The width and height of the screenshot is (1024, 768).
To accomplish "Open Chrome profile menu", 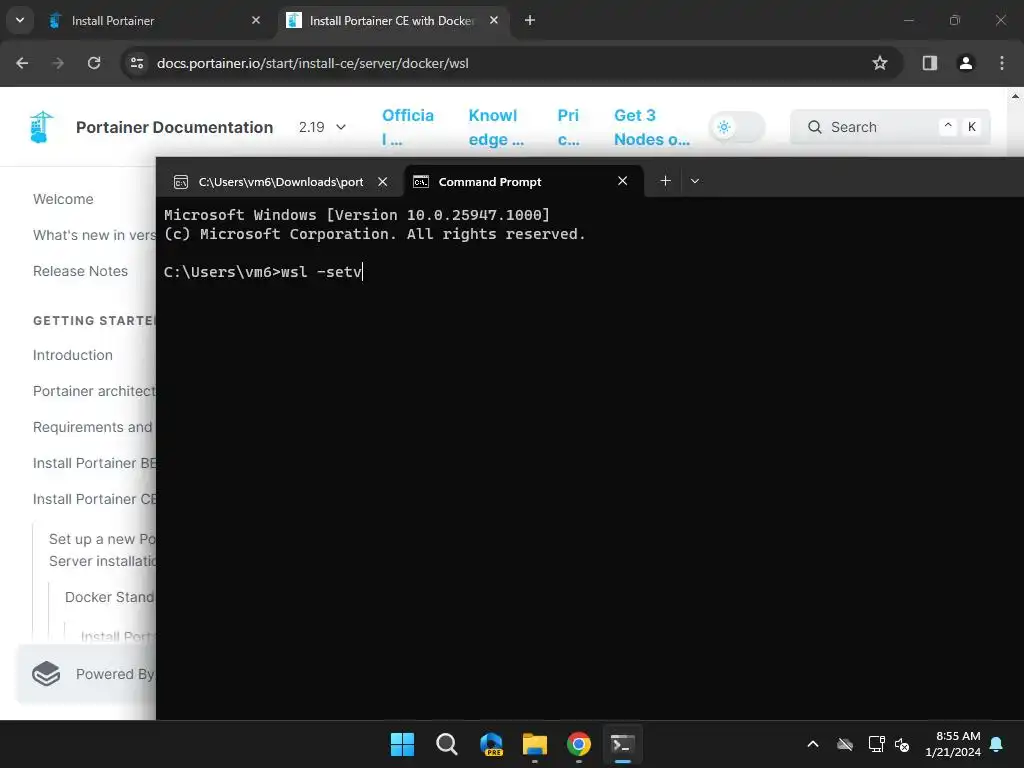I will (965, 63).
